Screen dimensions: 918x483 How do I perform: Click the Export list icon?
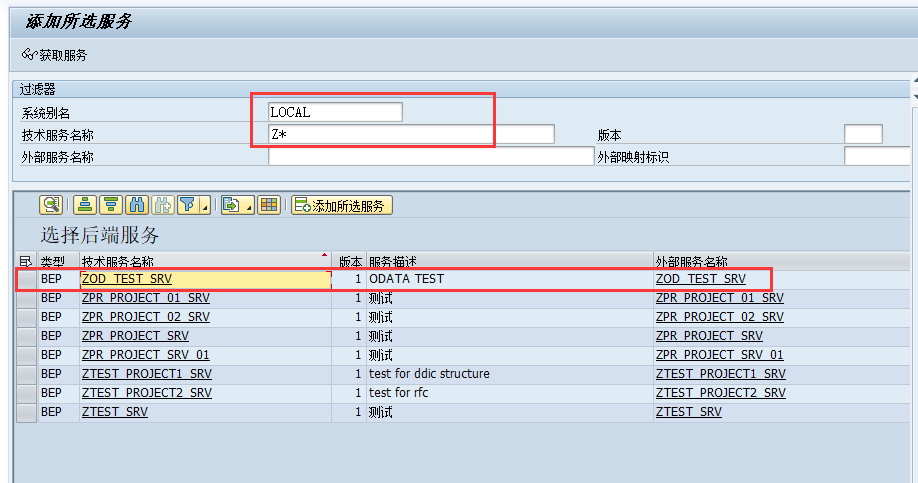coord(232,205)
